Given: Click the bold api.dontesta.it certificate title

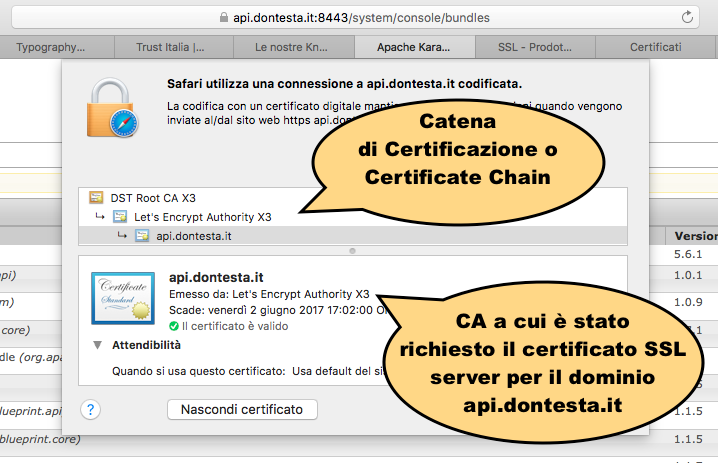Looking at the screenshot, I should [x=216, y=278].
